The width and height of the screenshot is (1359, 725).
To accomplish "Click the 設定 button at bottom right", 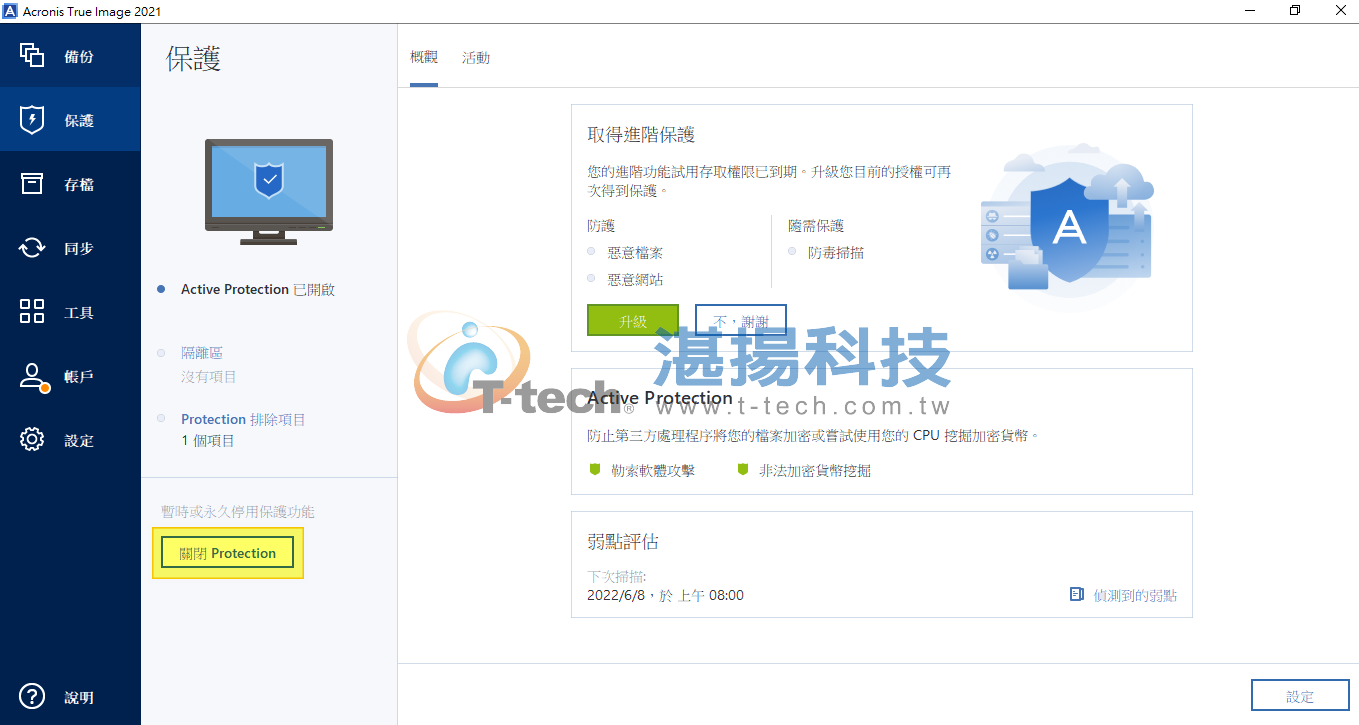I will click(1300, 696).
